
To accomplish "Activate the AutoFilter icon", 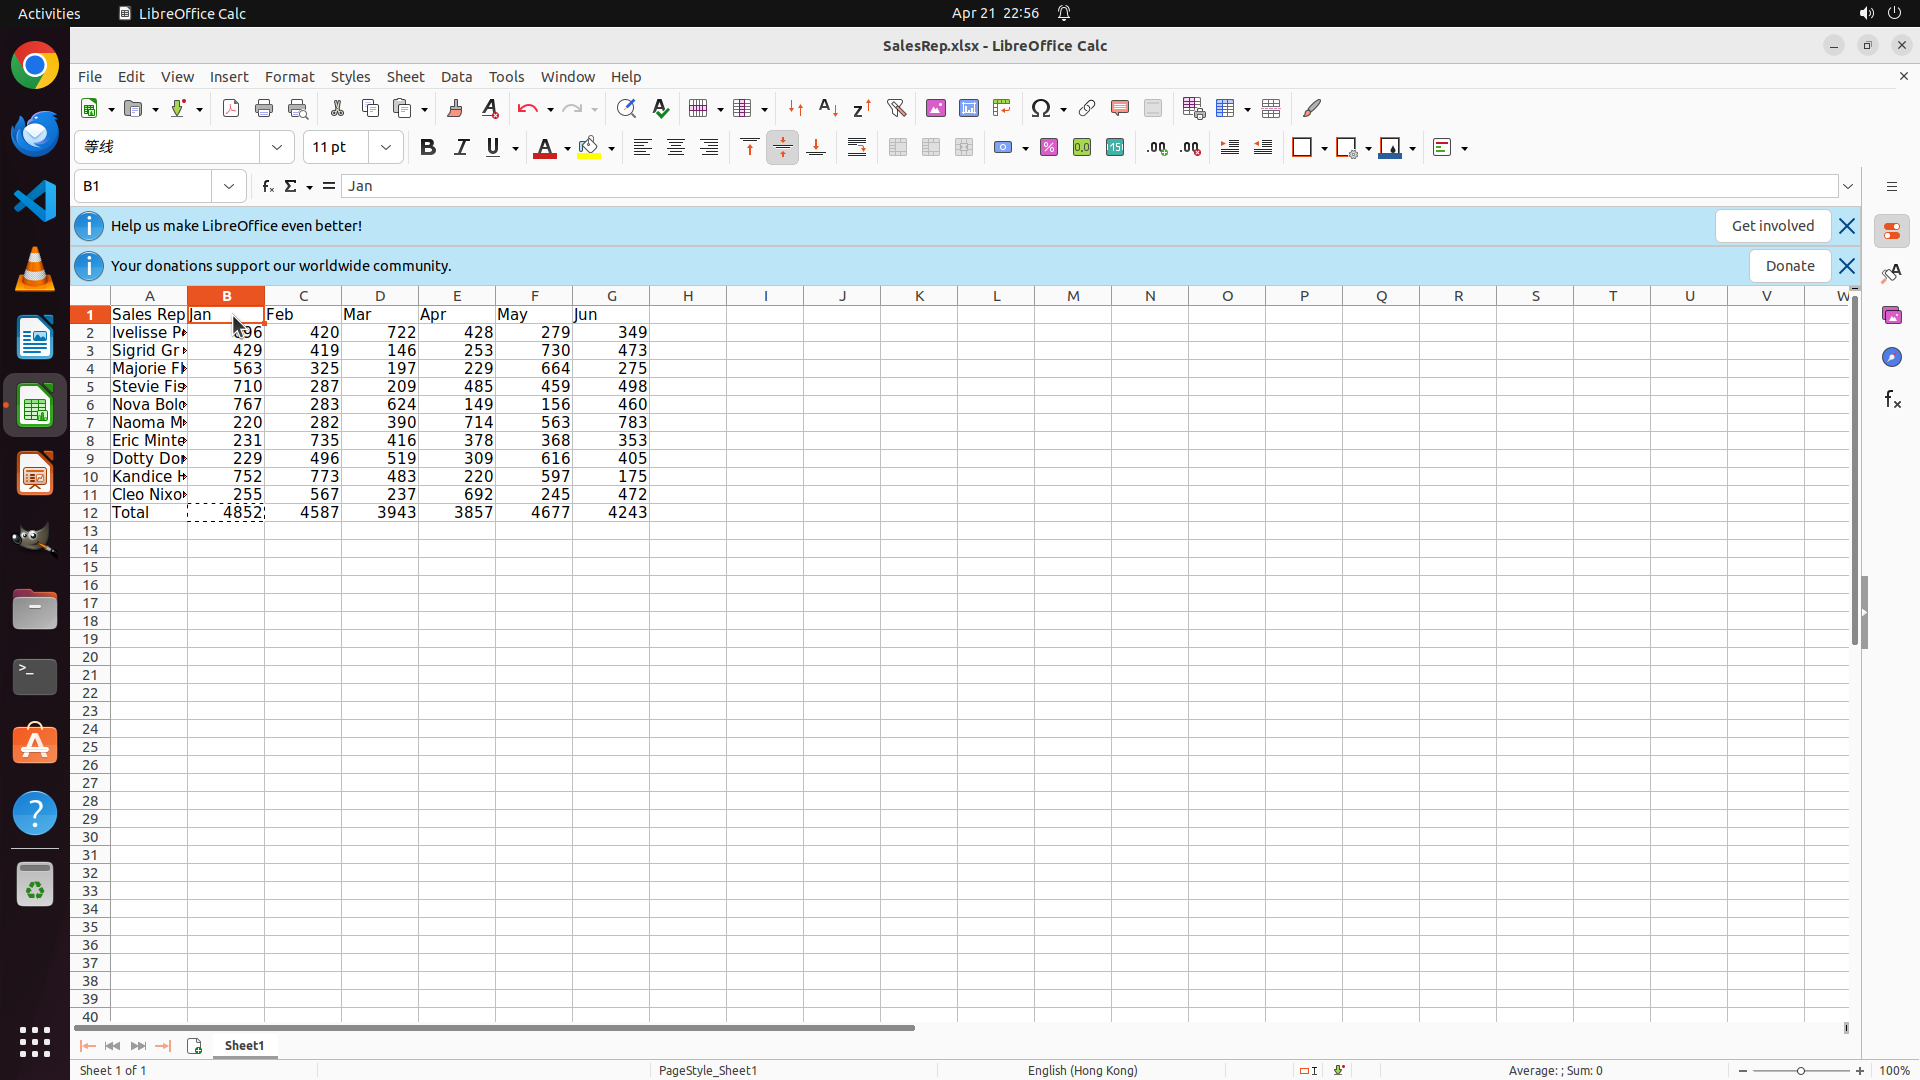I will coord(896,108).
